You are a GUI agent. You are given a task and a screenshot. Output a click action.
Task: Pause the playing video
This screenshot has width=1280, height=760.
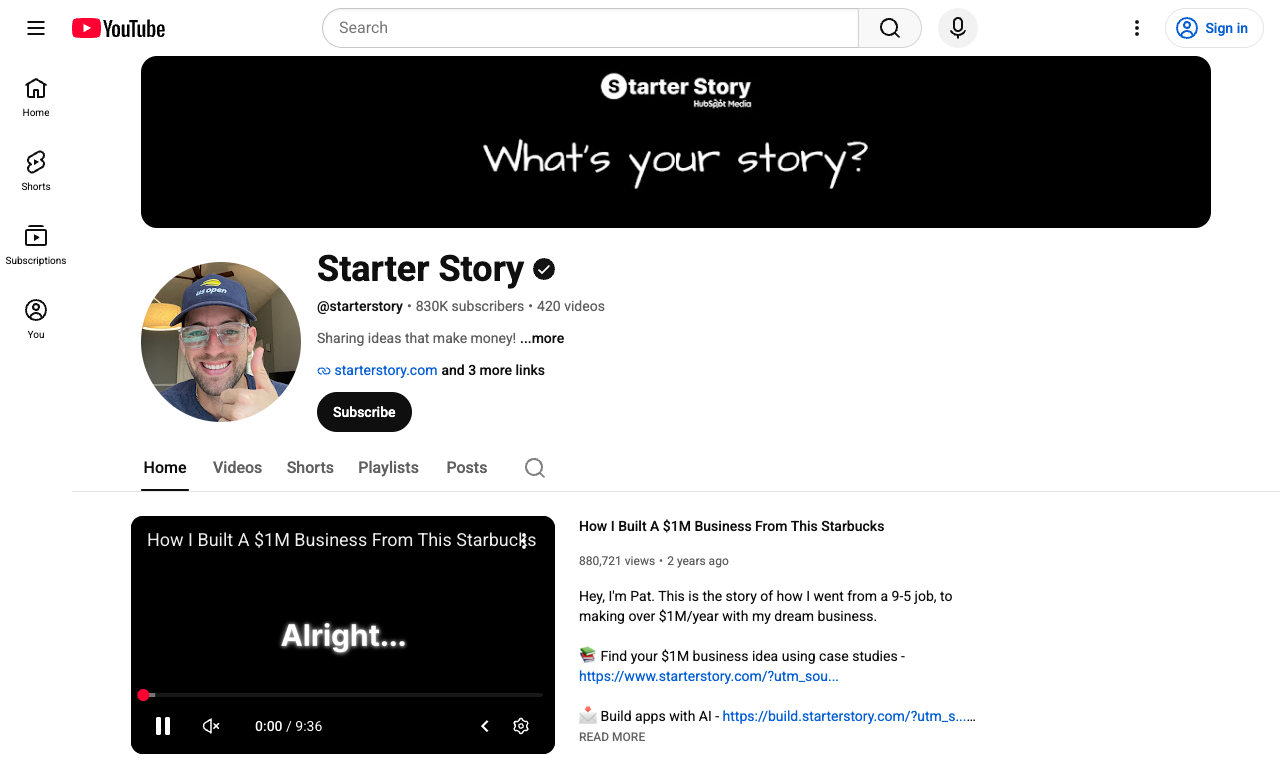click(163, 726)
